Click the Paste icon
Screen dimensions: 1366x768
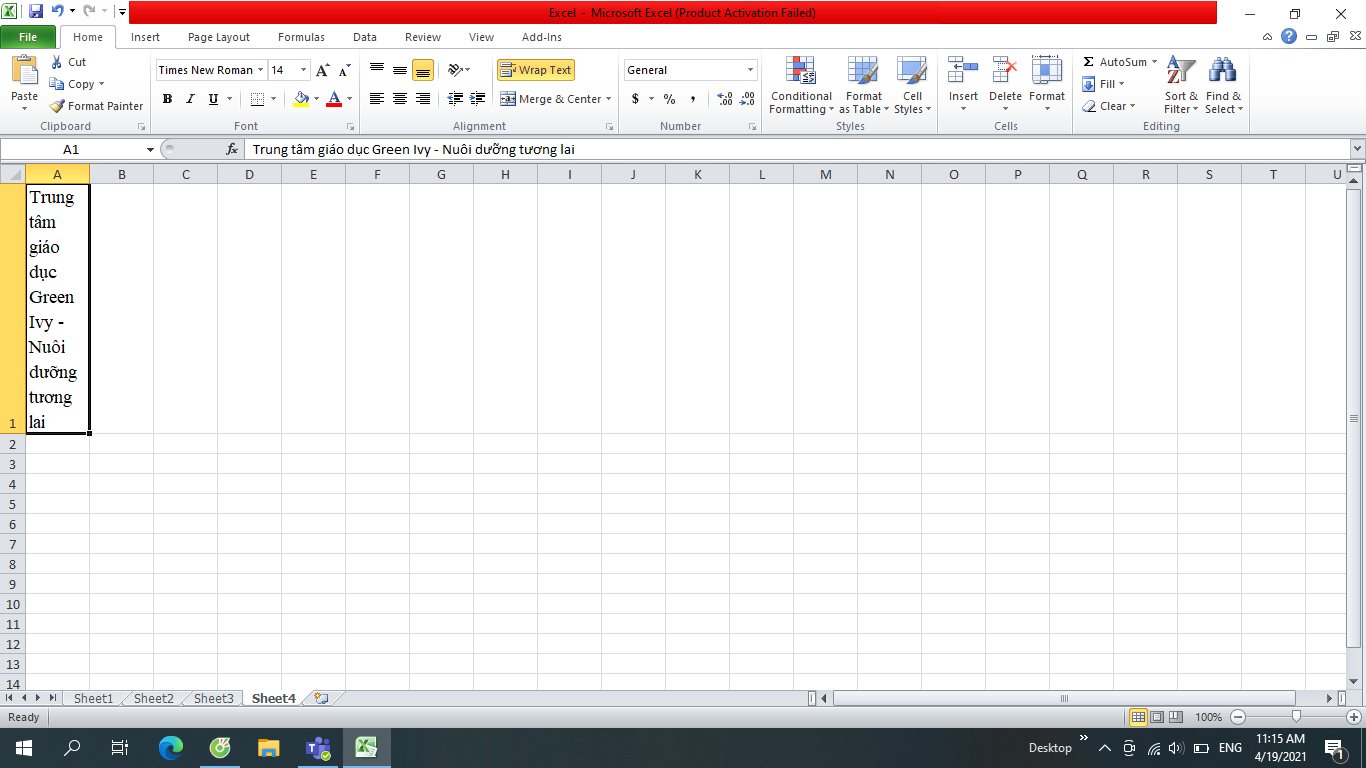pos(24,71)
